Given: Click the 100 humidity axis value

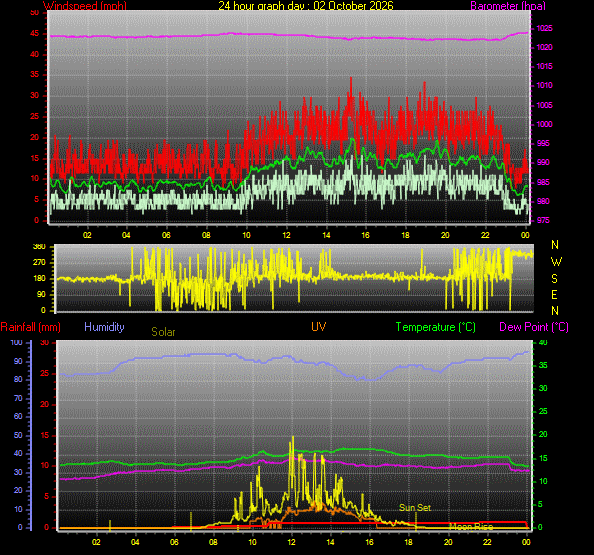Looking at the screenshot, I should pos(16,342).
